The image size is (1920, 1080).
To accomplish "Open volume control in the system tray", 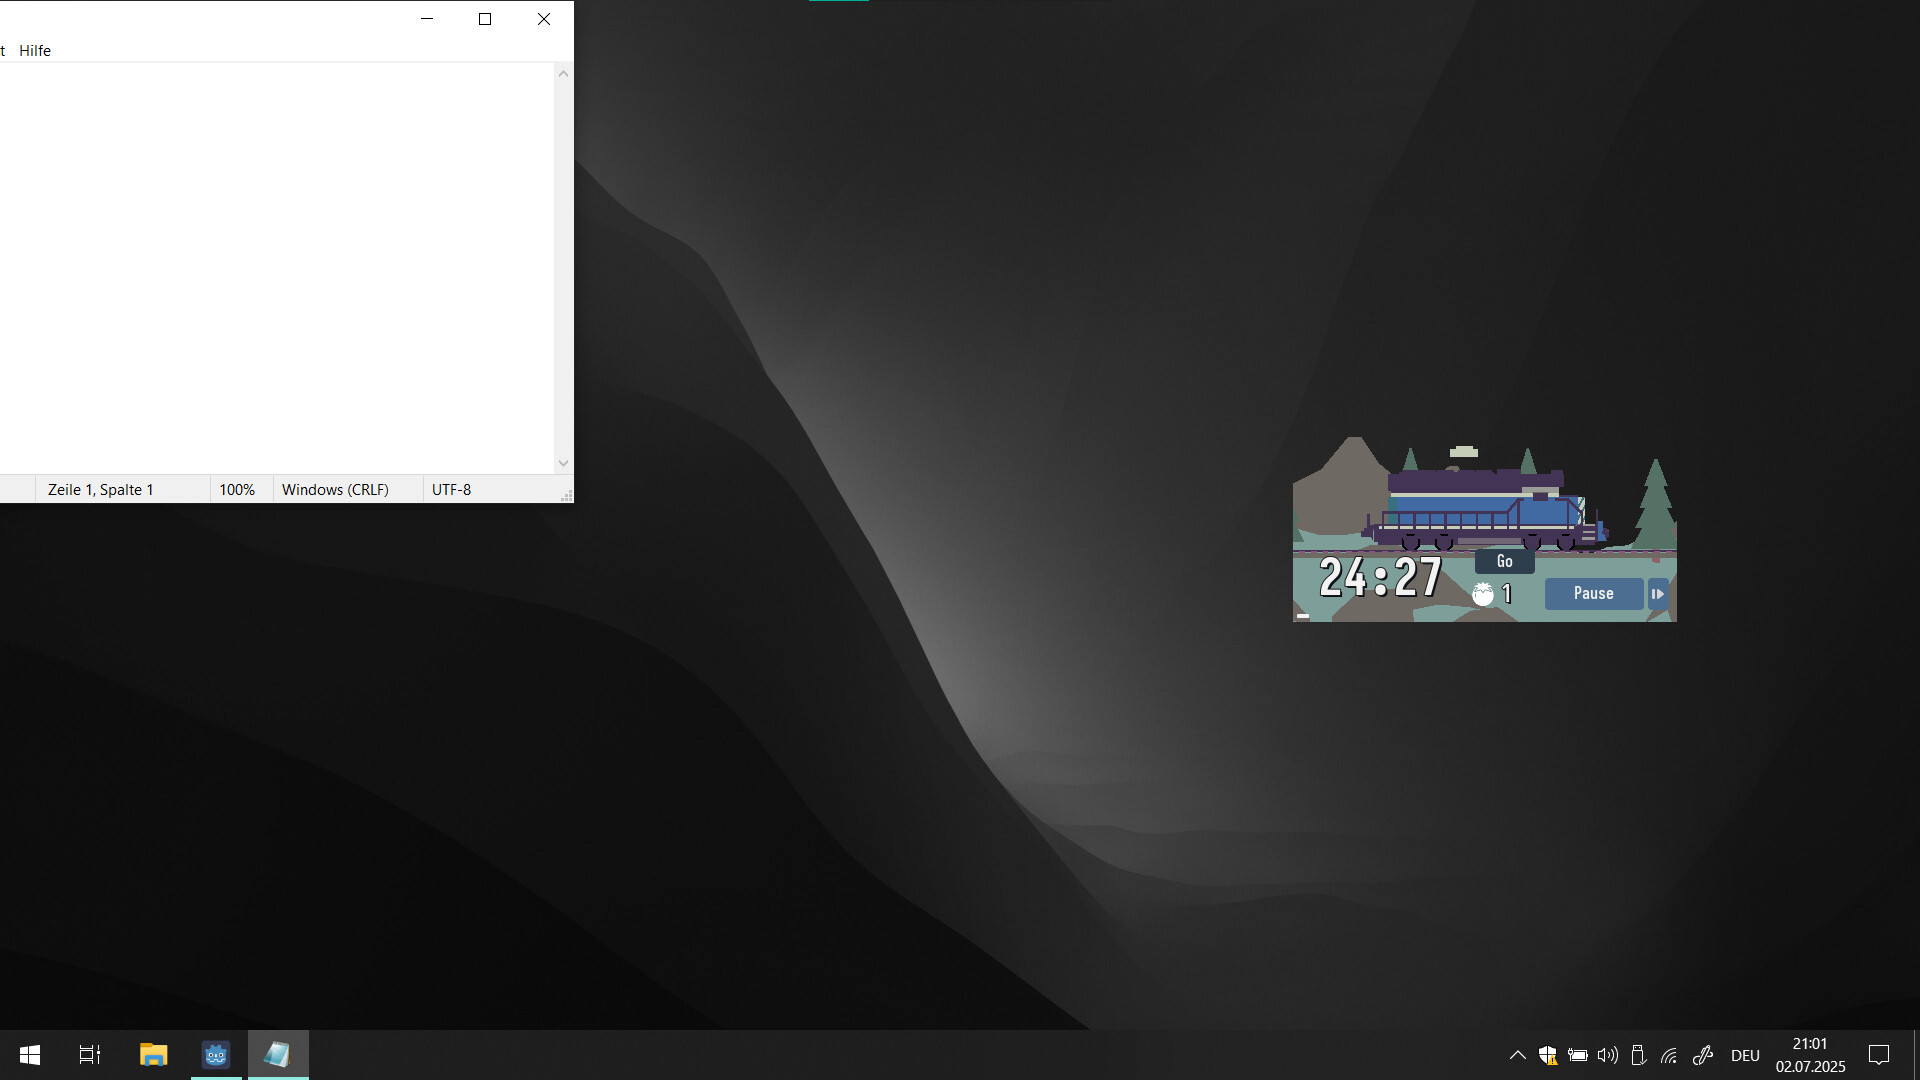I will pyautogui.click(x=1606, y=1055).
